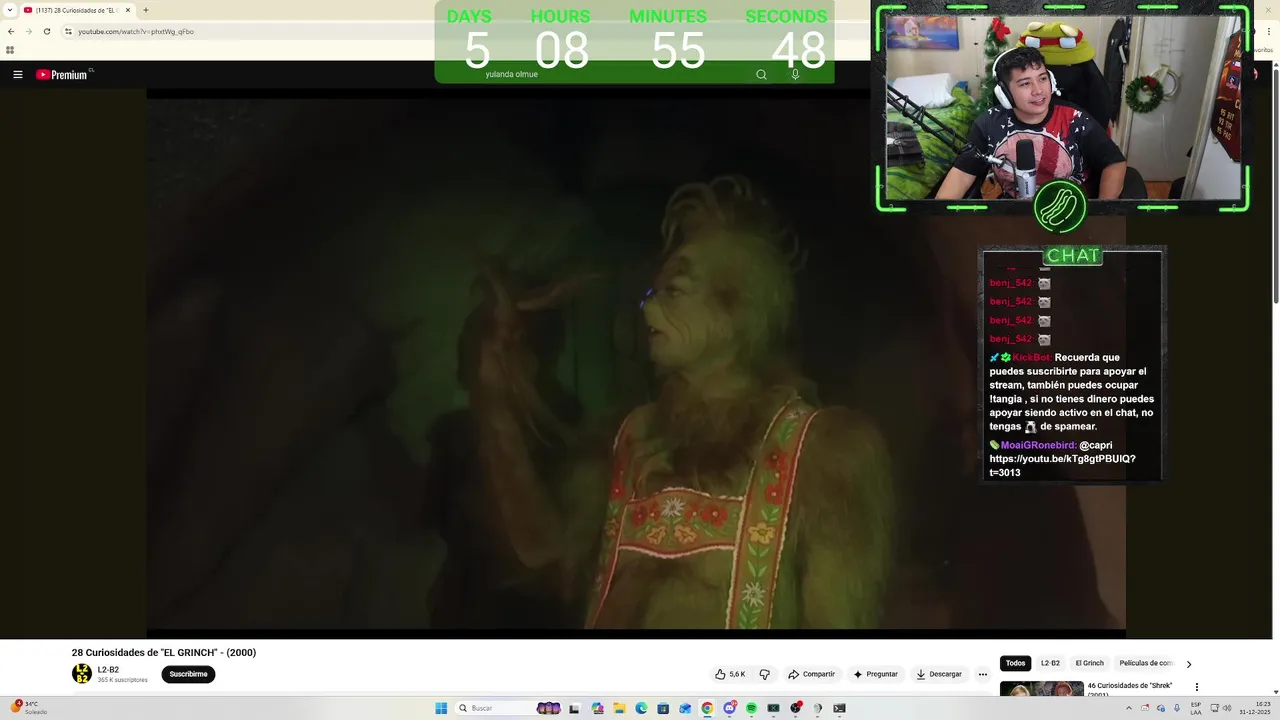Viewport: 1280px width, 720px height.
Task: Open the youtu.be link in chat
Action: pyautogui.click(x=1062, y=466)
